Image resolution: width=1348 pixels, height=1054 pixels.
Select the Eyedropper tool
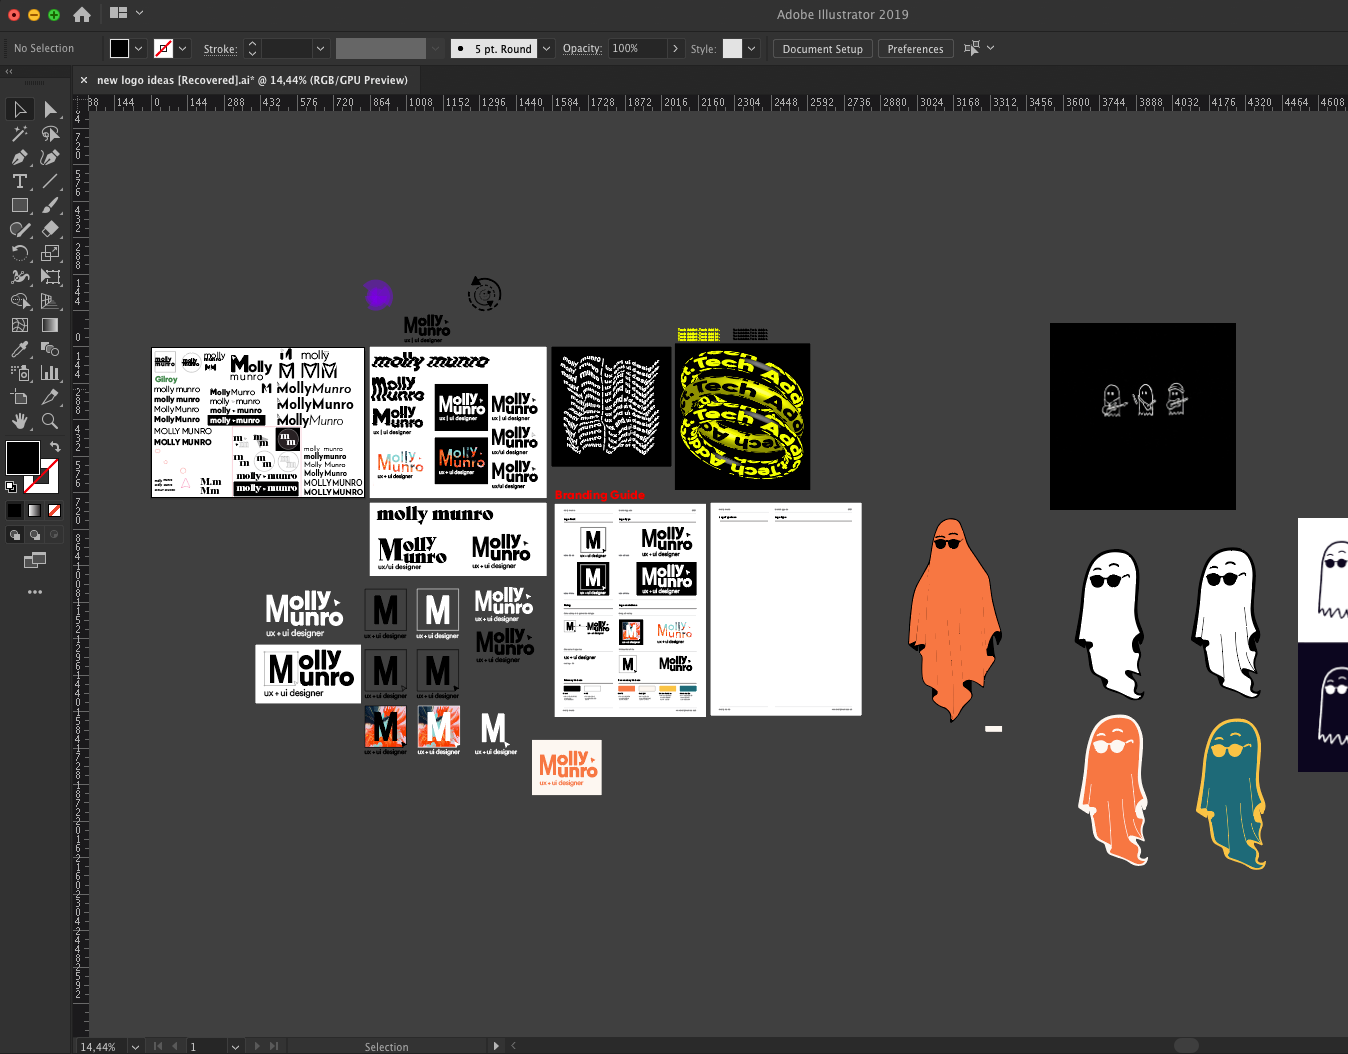(19, 349)
